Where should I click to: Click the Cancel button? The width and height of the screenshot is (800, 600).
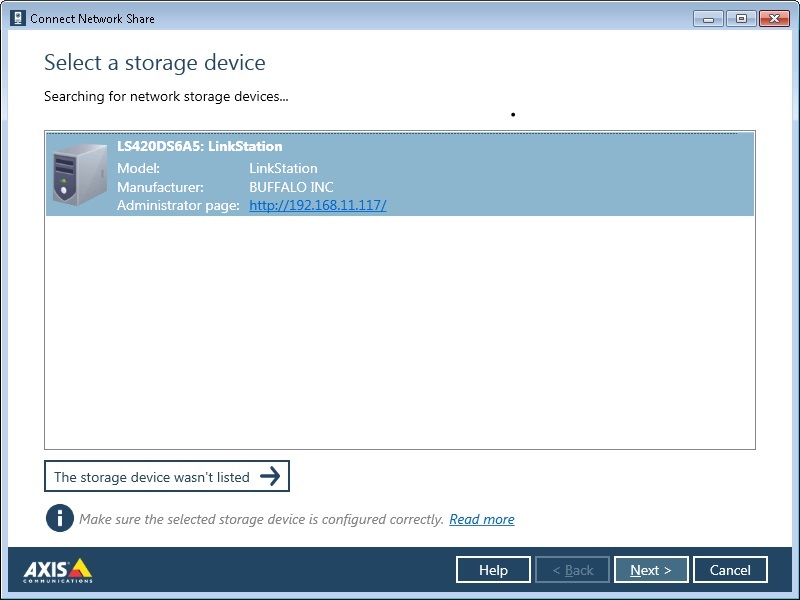730,570
